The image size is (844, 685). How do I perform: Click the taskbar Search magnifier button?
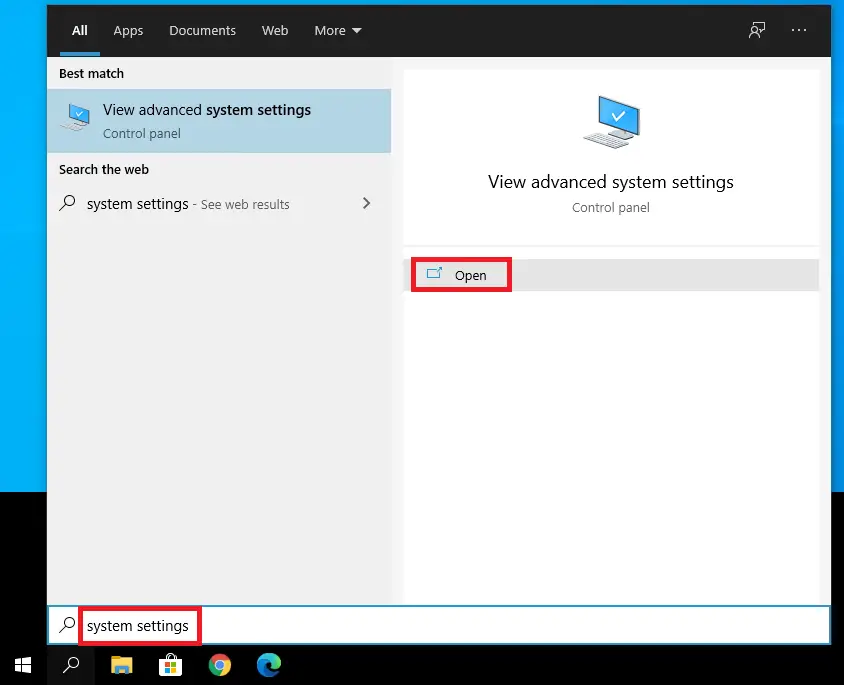[71, 665]
